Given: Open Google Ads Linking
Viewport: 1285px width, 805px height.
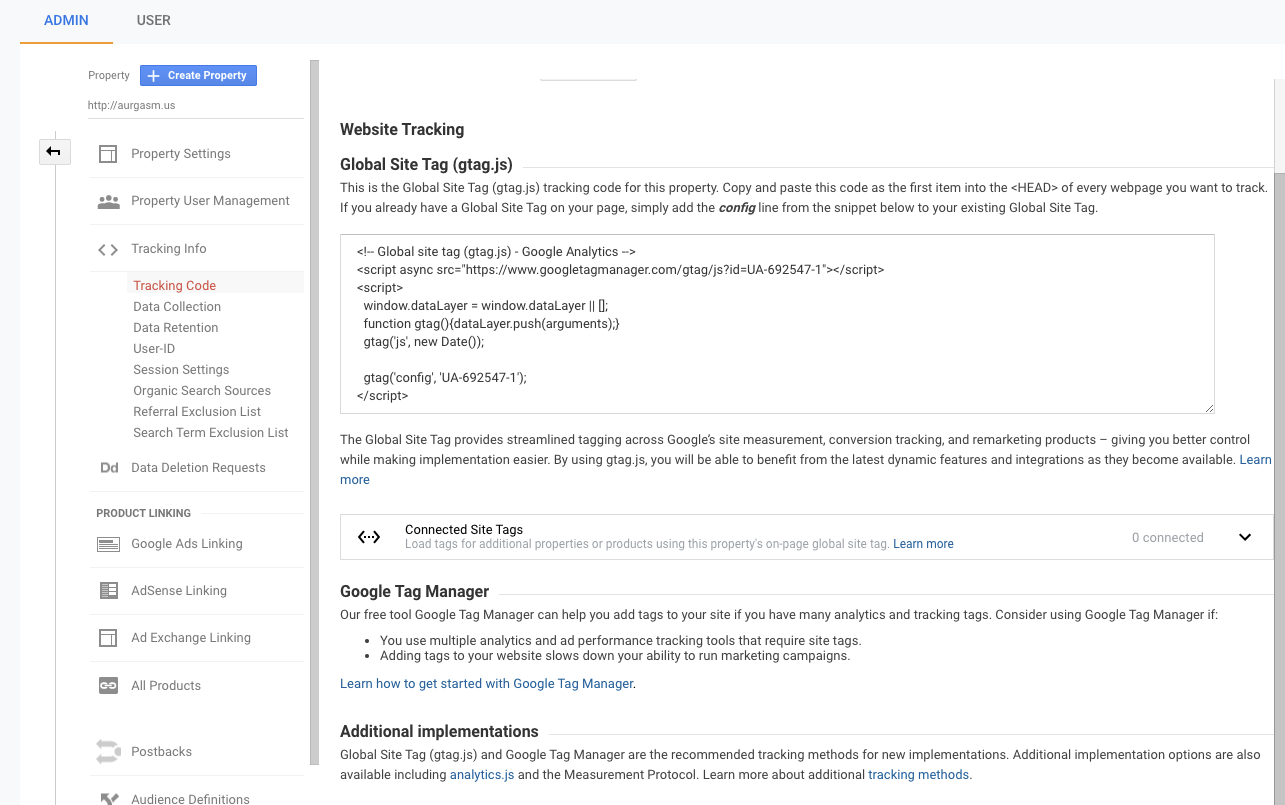Looking at the screenshot, I should coord(187,544).
